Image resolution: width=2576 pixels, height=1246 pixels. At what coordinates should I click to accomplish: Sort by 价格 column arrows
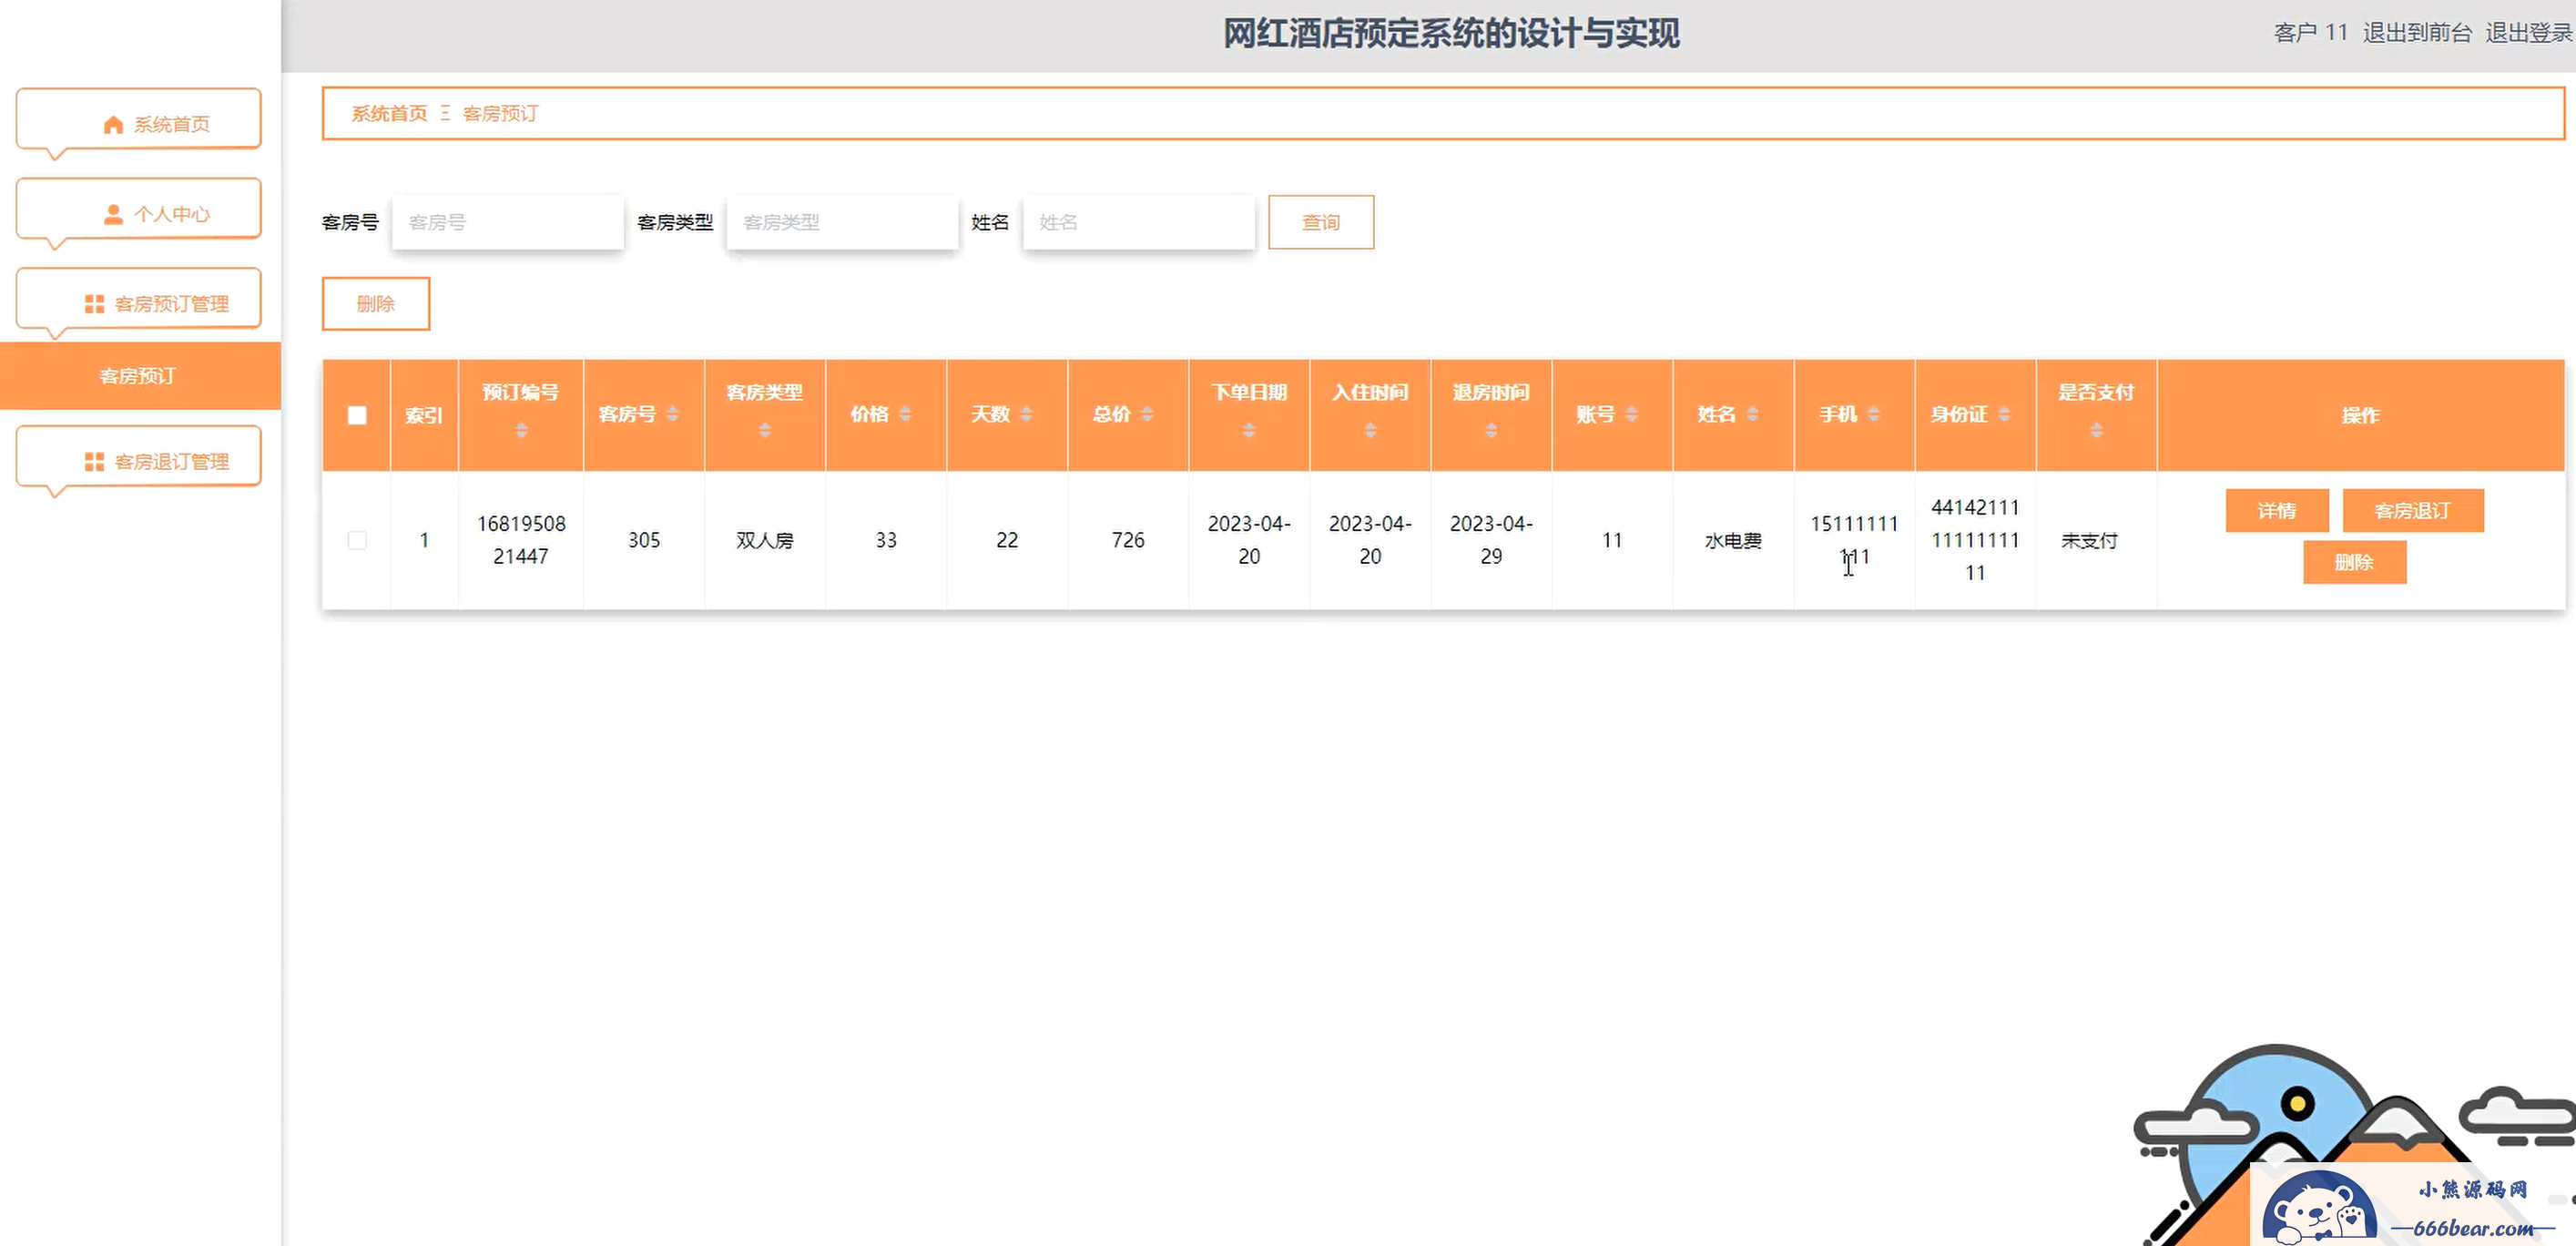pos(905,414)
